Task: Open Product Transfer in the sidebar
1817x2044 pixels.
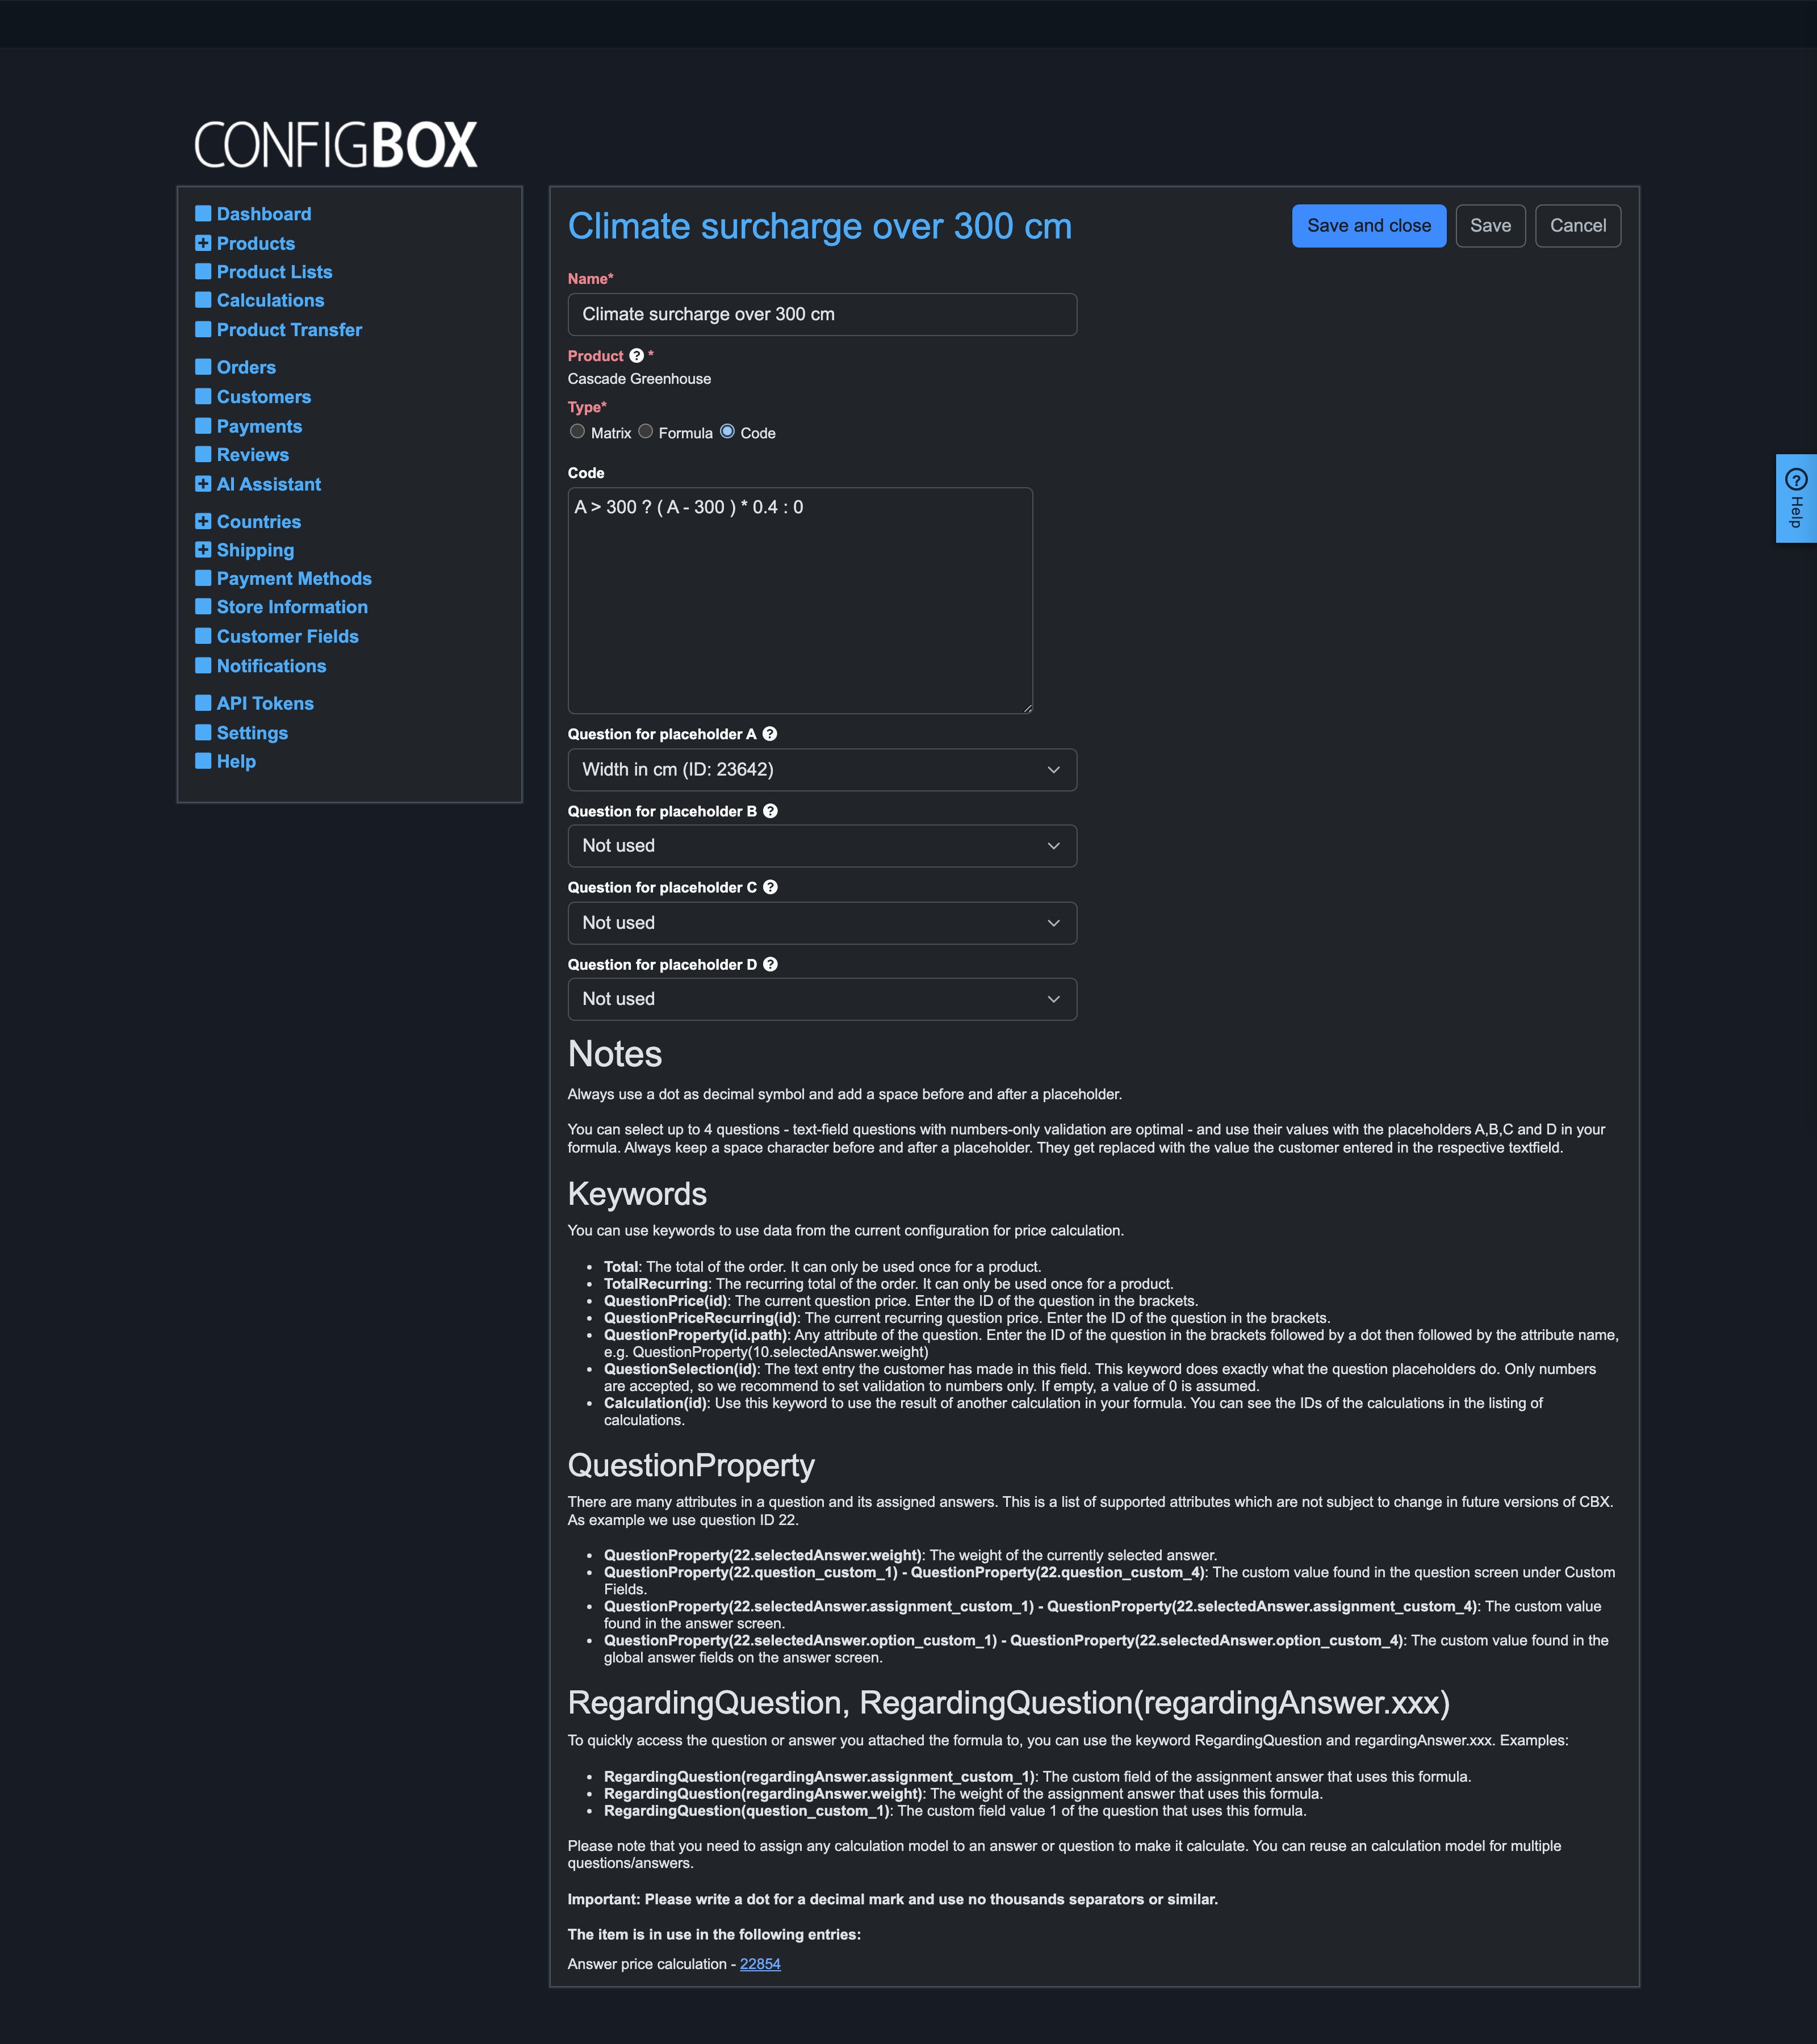Action: click(x=289, y=330)
